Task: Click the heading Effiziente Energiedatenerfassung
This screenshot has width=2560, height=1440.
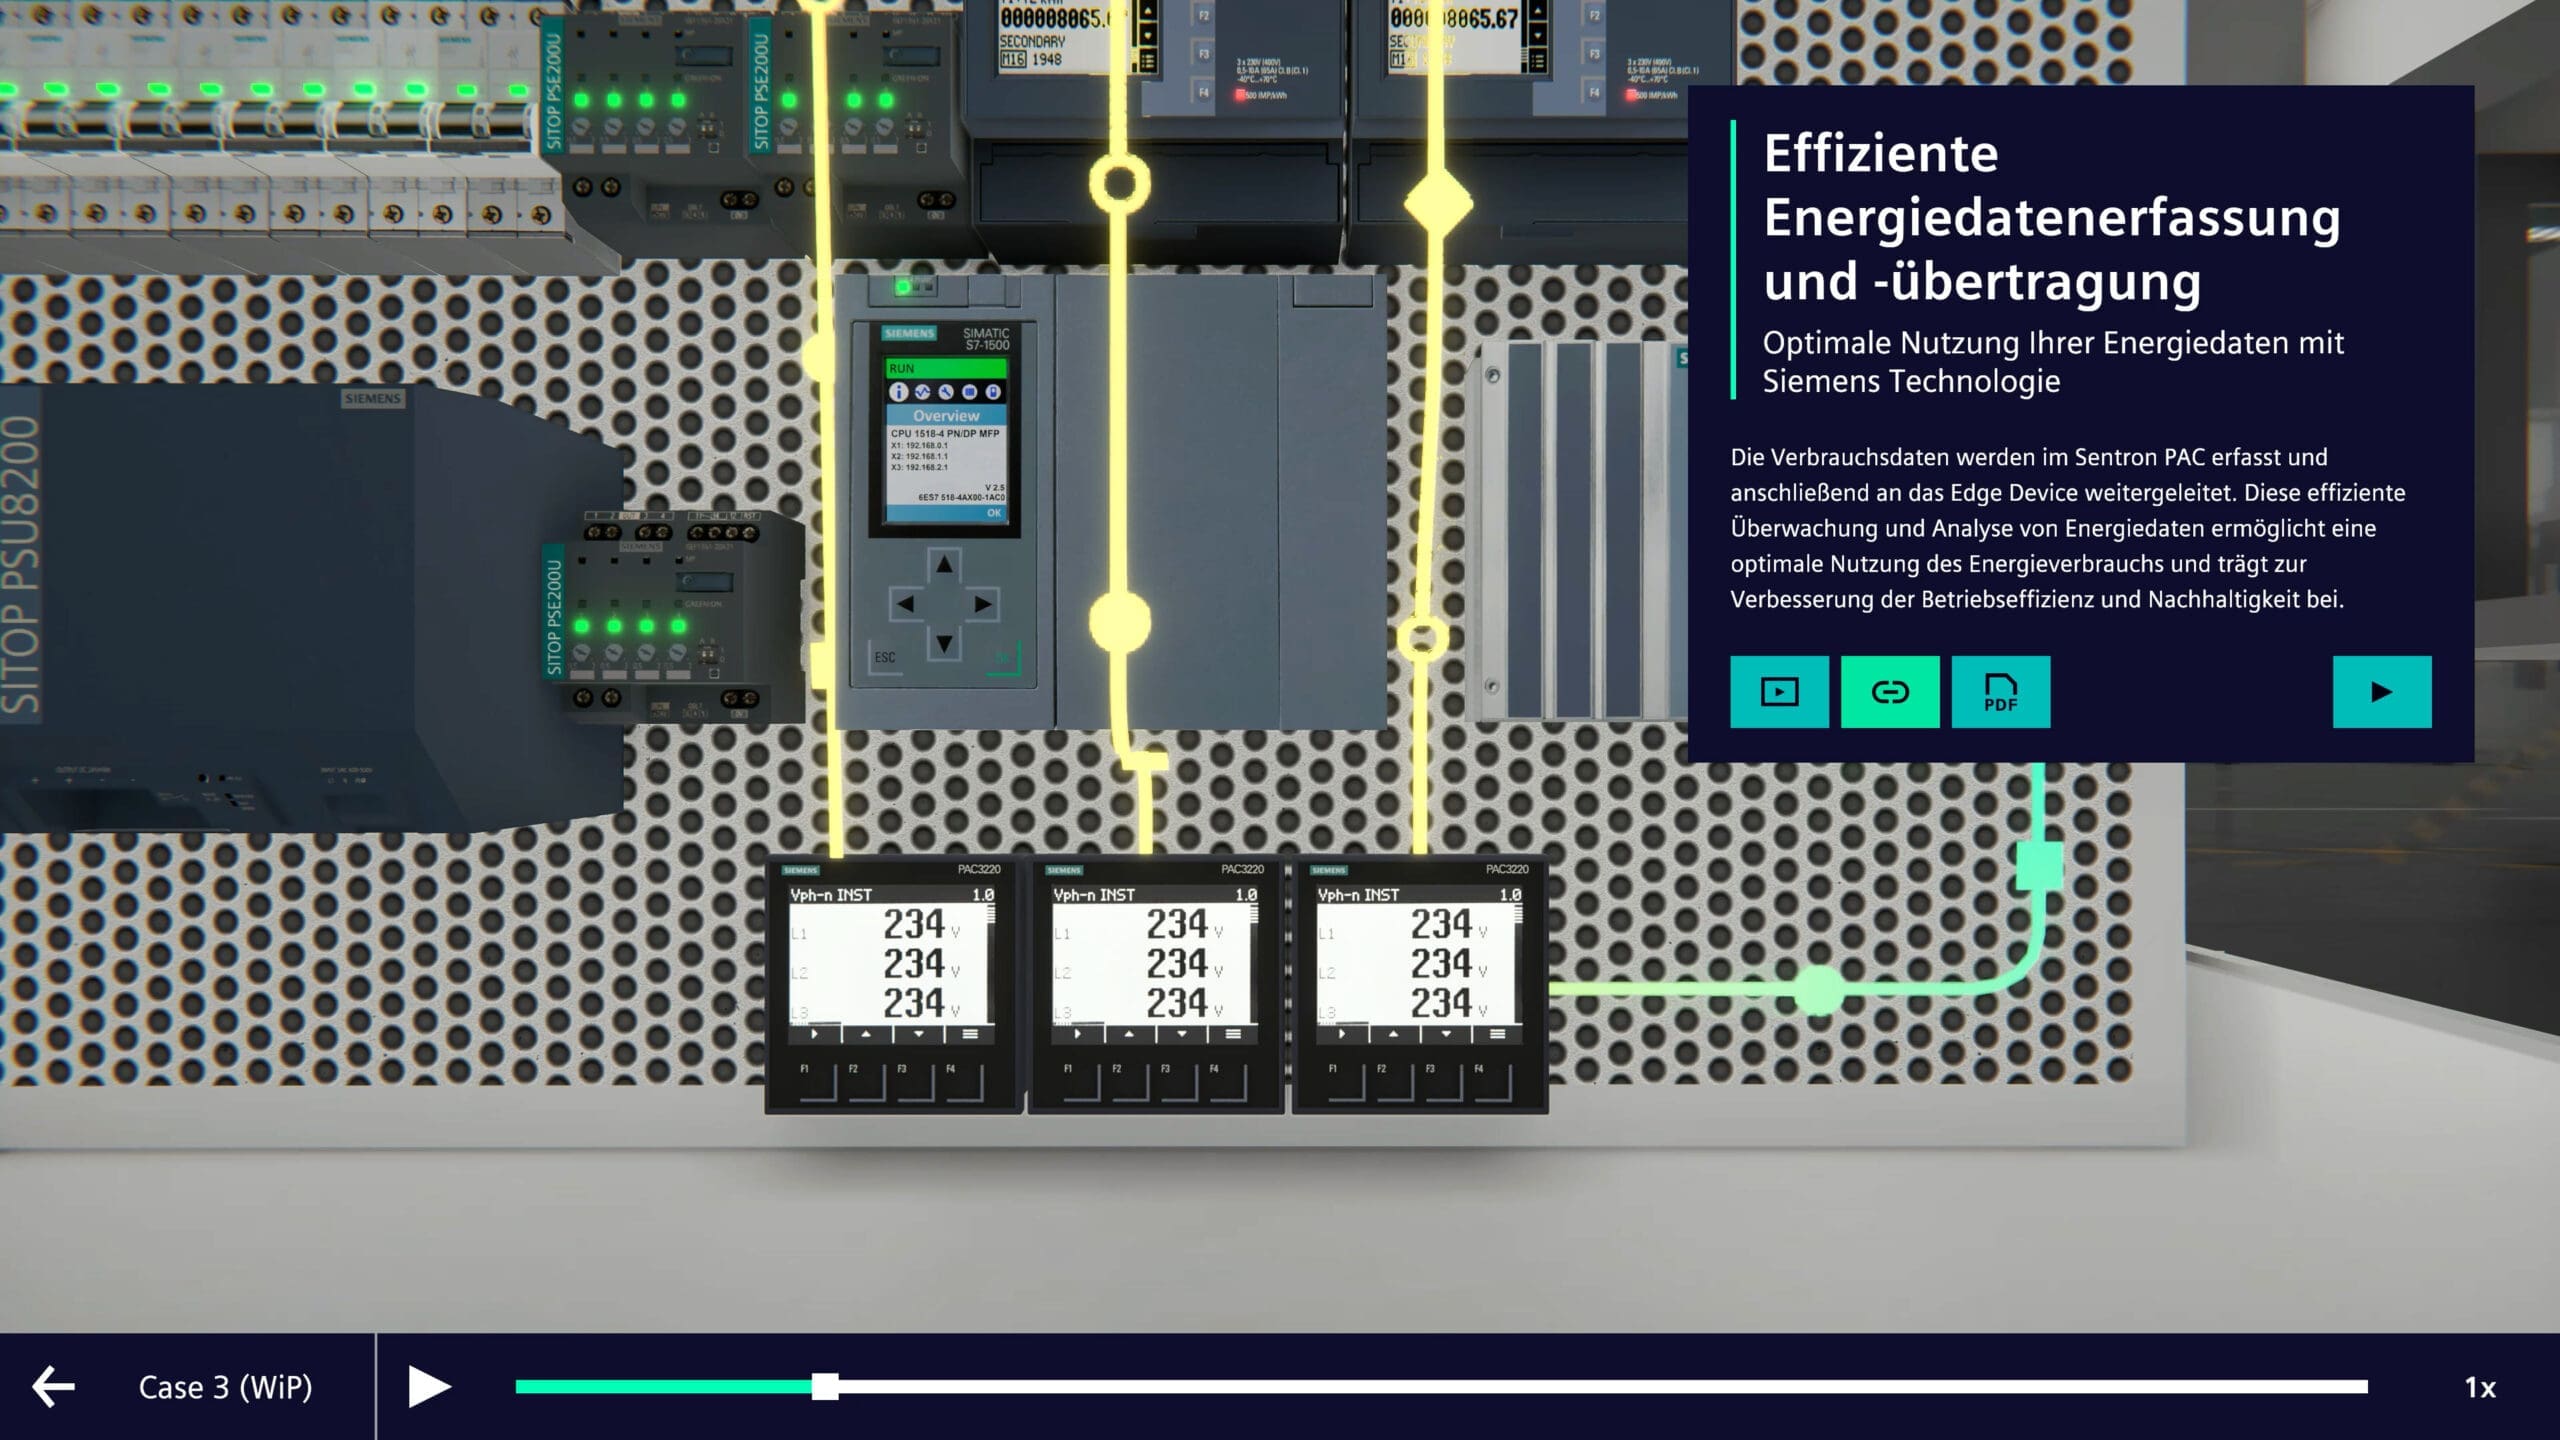Action: [2052, 217]
